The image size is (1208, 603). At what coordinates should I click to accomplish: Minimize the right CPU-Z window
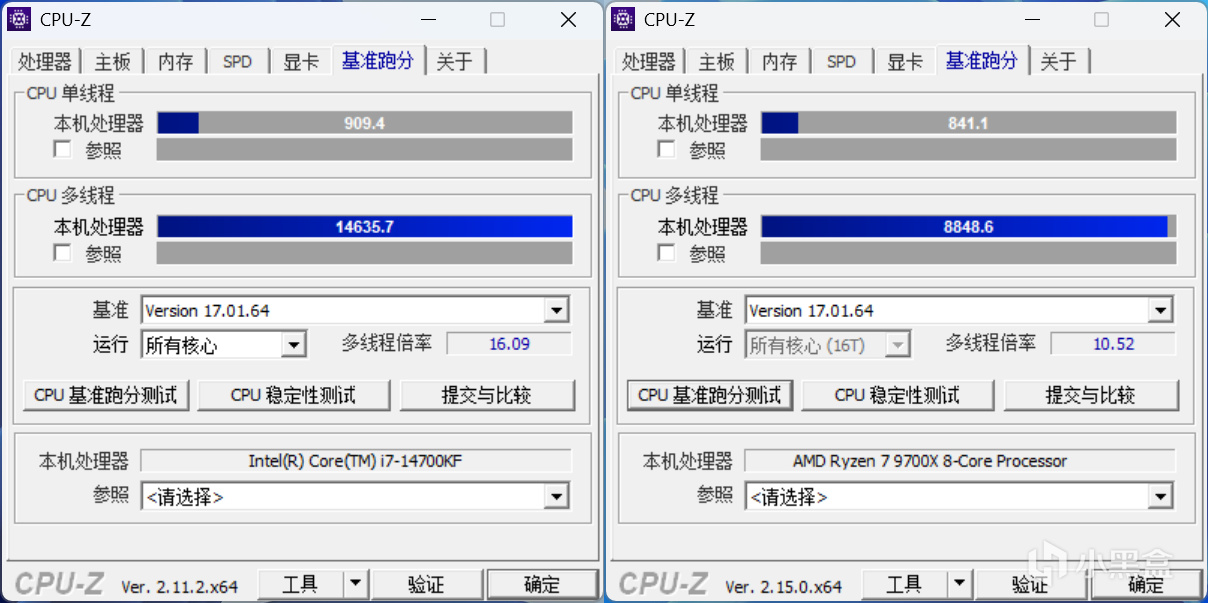coord(1032,19)
